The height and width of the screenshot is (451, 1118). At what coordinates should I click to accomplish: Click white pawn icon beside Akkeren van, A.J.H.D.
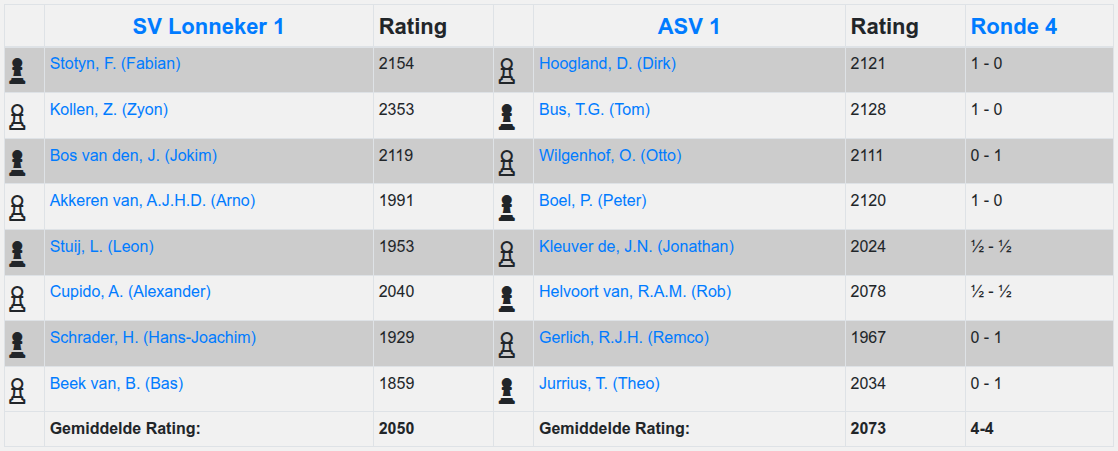[17, 208]
